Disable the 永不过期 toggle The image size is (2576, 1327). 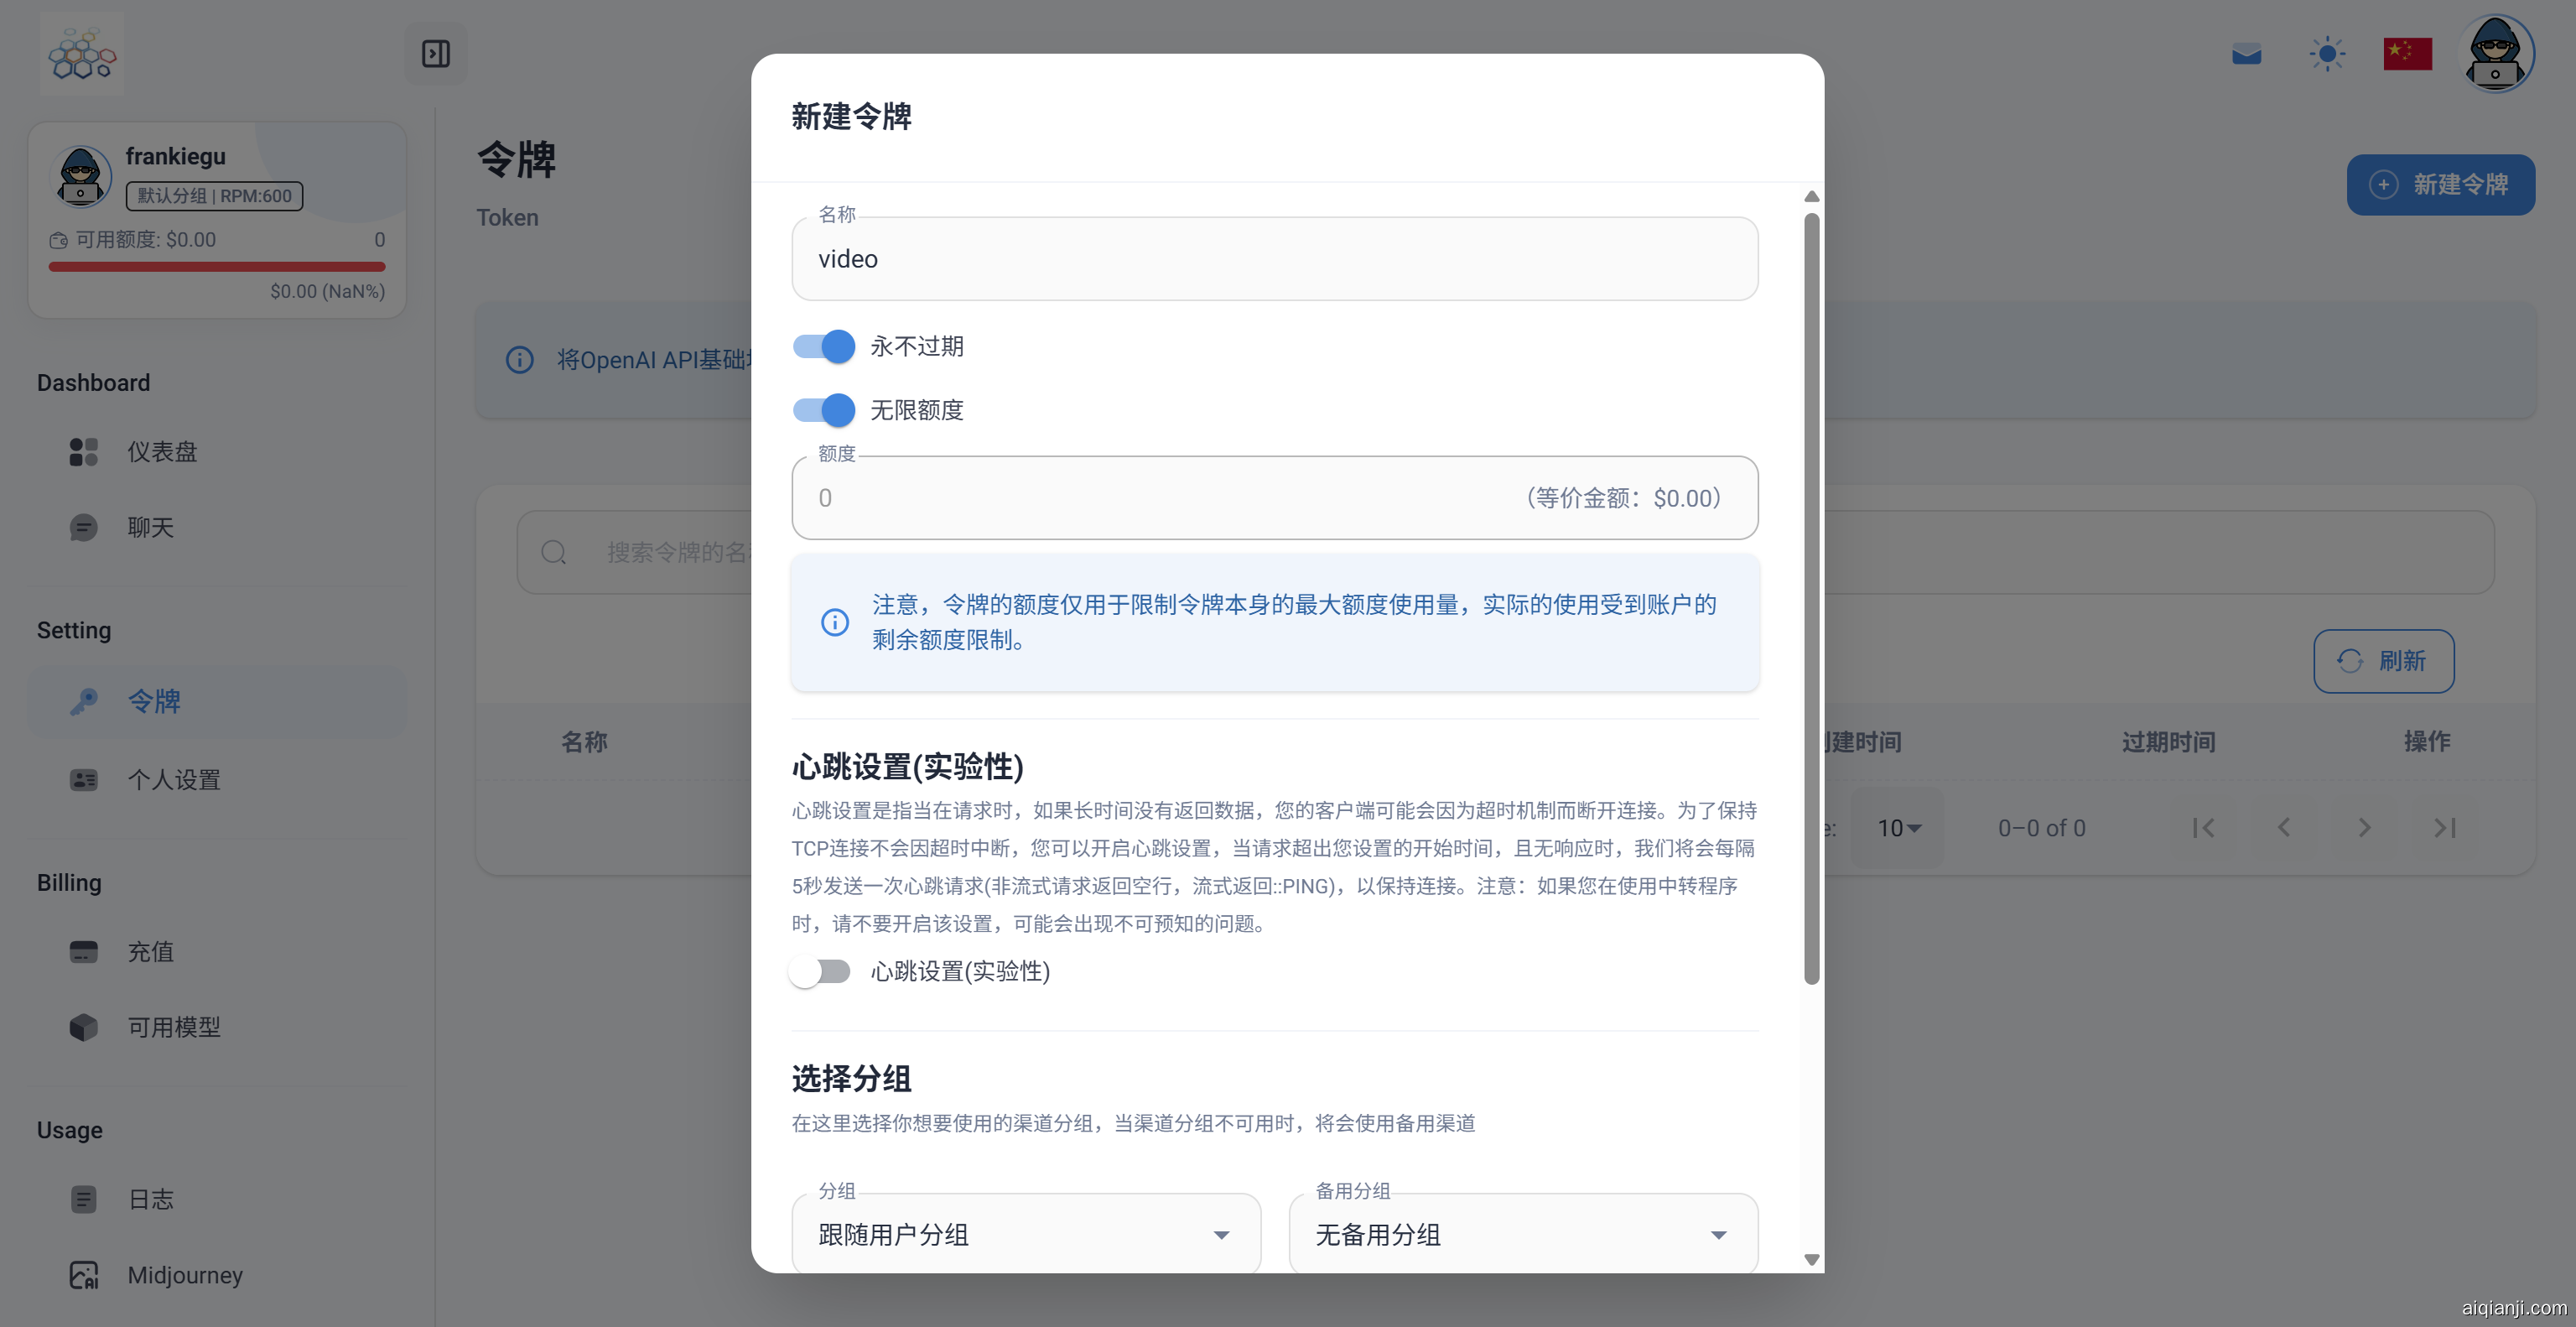click(x=822, y=346)
